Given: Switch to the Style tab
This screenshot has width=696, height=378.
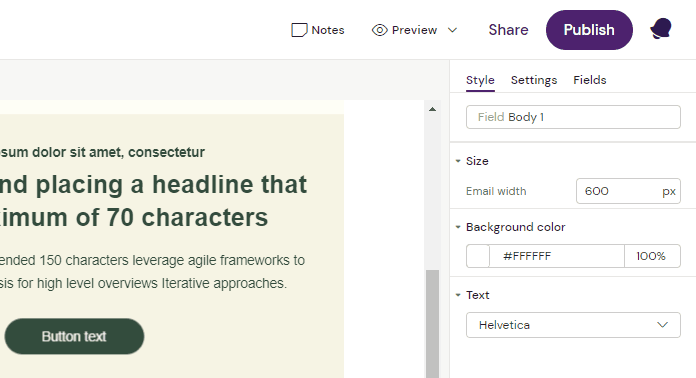Looking at the screenshot, I should tap(480, 80).
